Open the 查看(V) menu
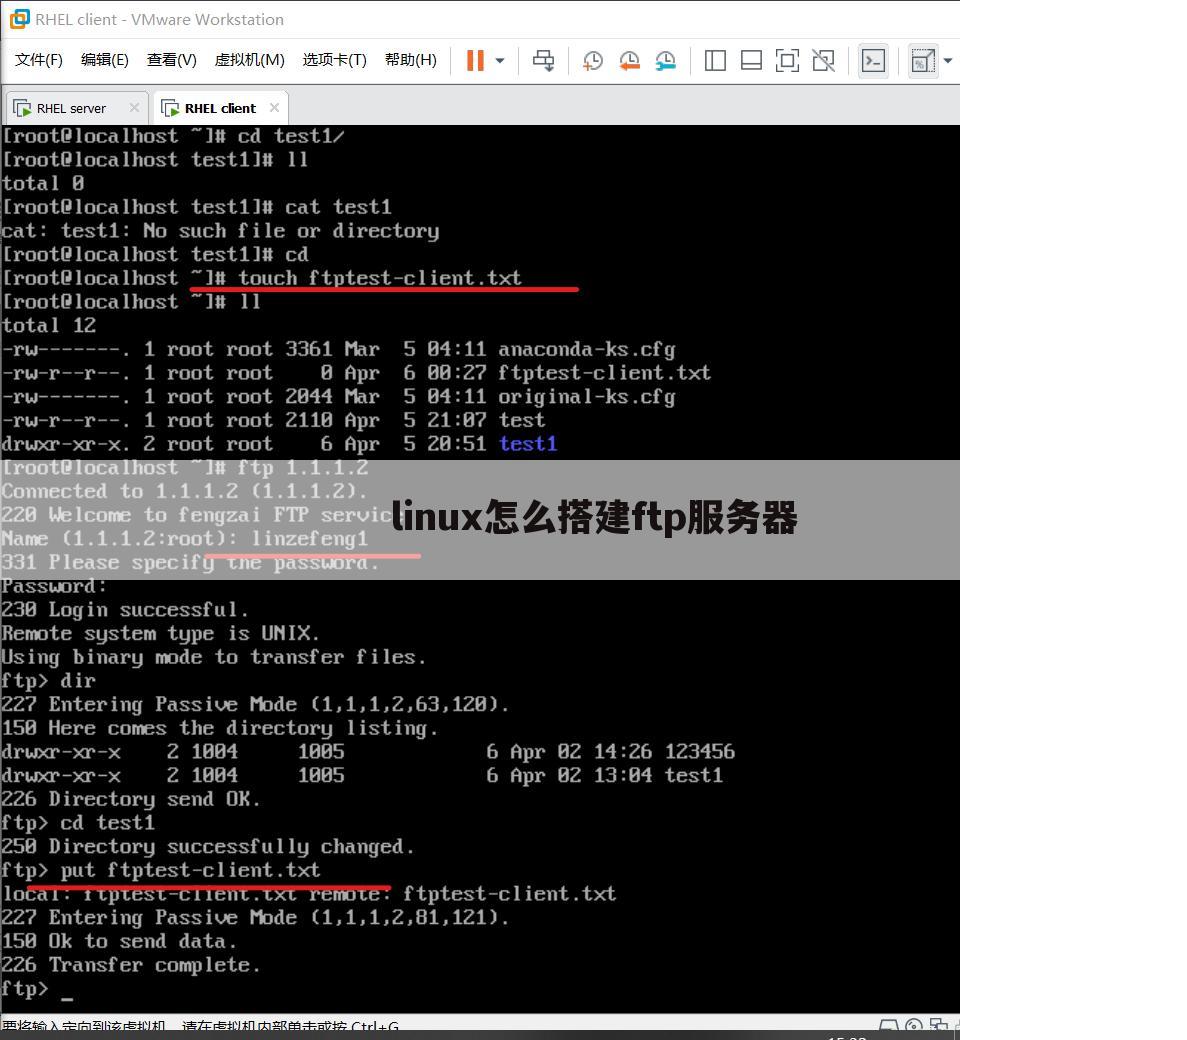 171,60
